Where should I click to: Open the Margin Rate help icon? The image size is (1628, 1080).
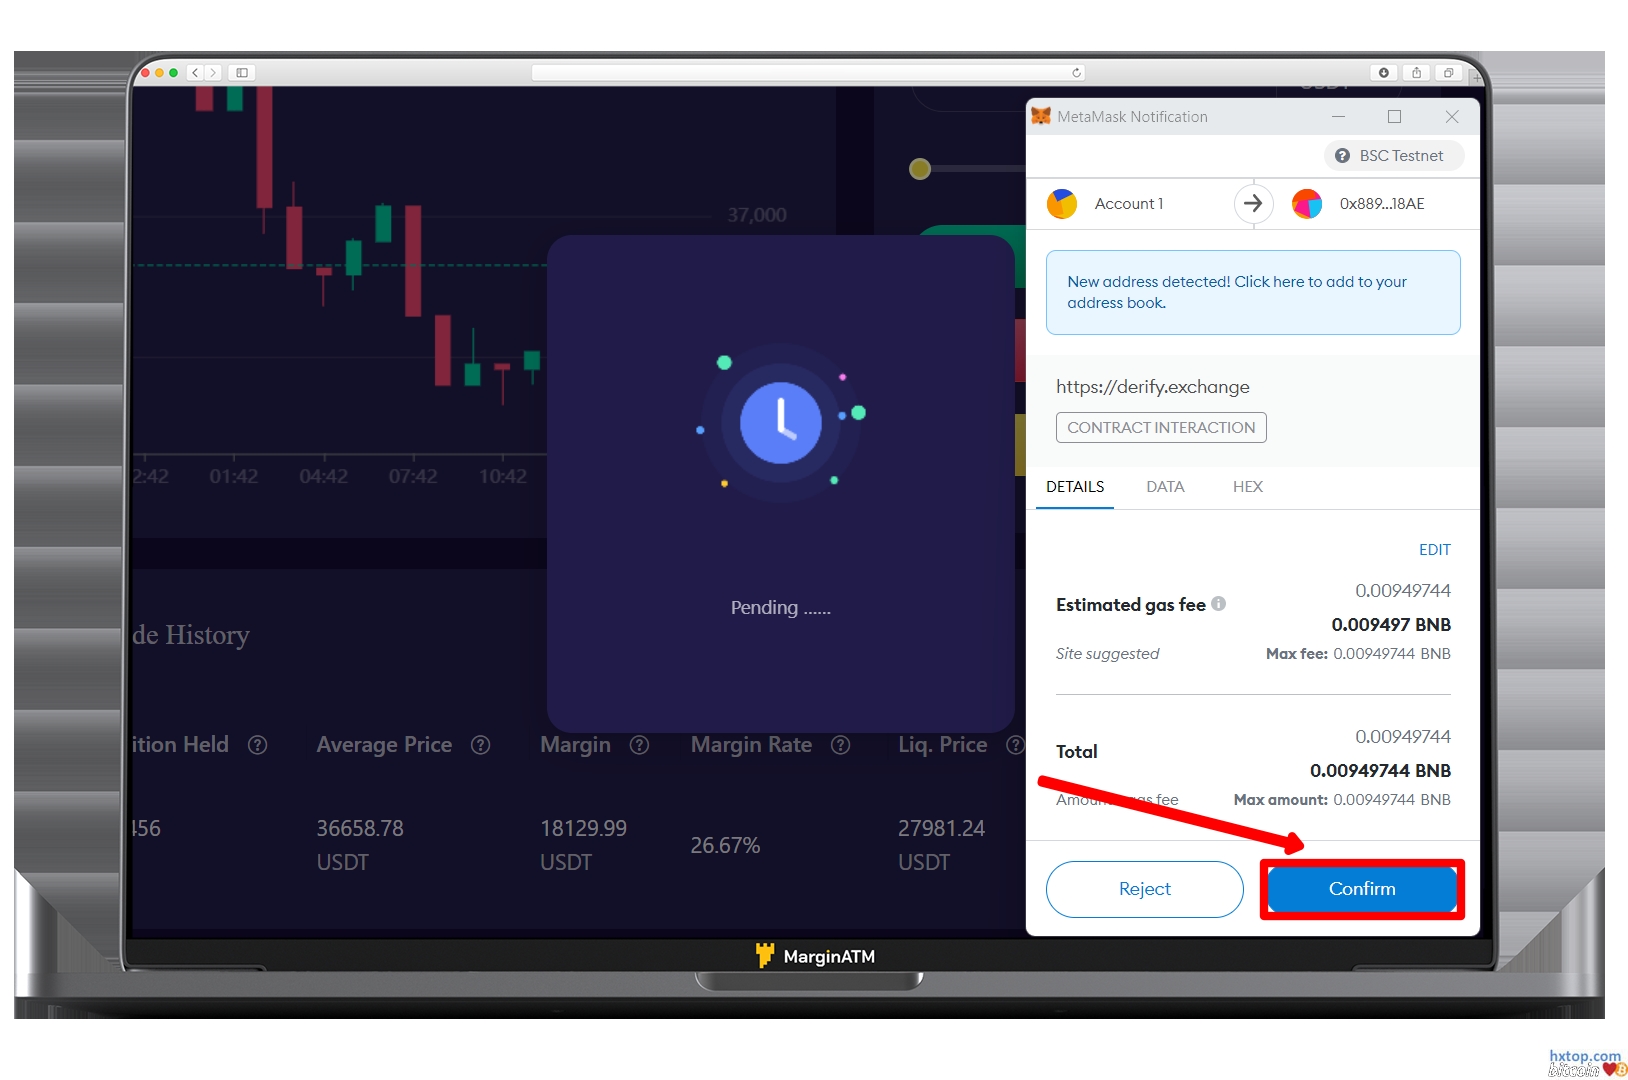(x=841, y=745)
